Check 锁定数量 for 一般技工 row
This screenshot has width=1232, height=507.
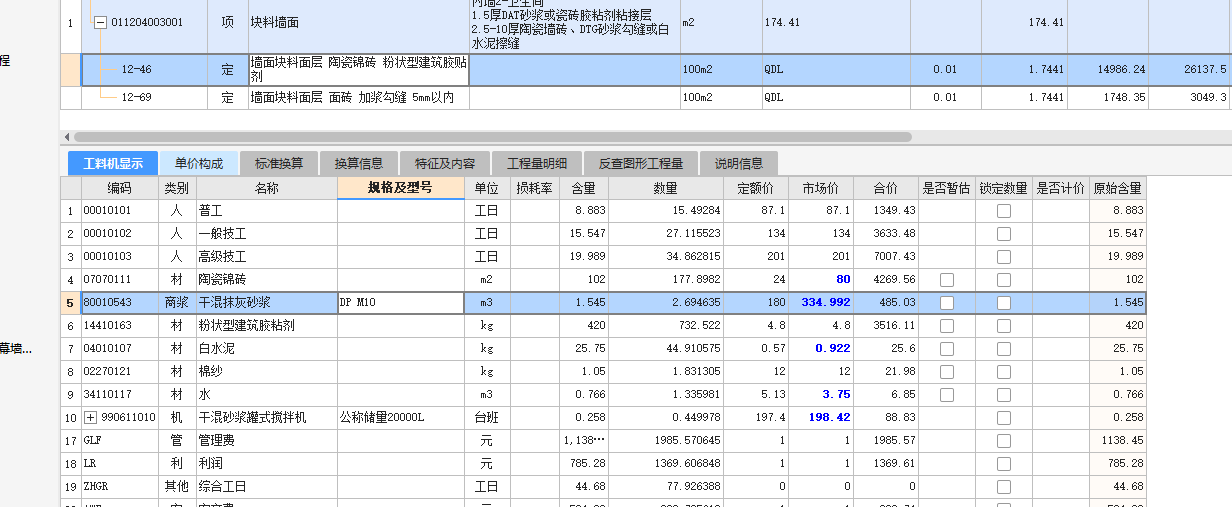click(1004, 233)
